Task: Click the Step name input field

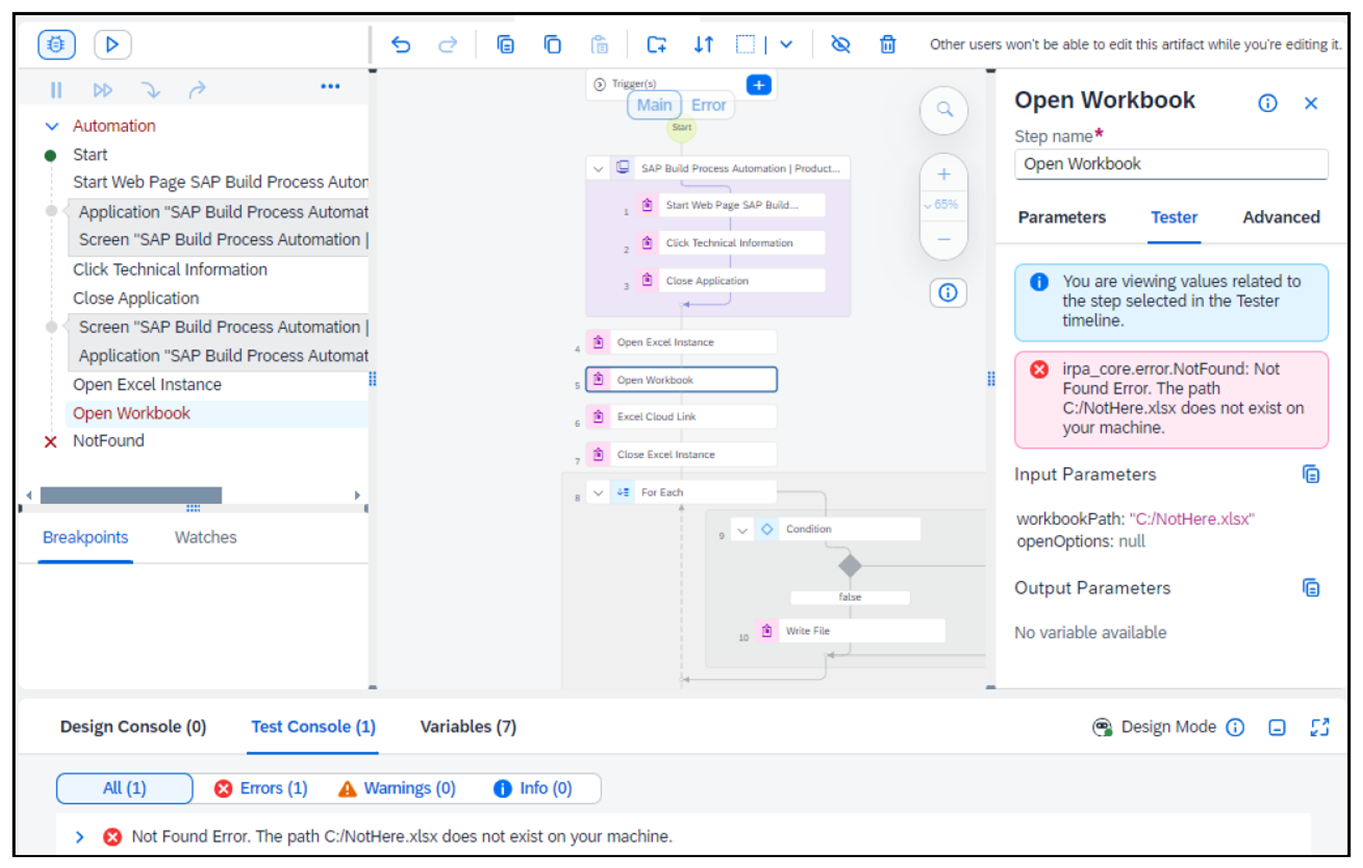Action: [x=1171, y=164]
